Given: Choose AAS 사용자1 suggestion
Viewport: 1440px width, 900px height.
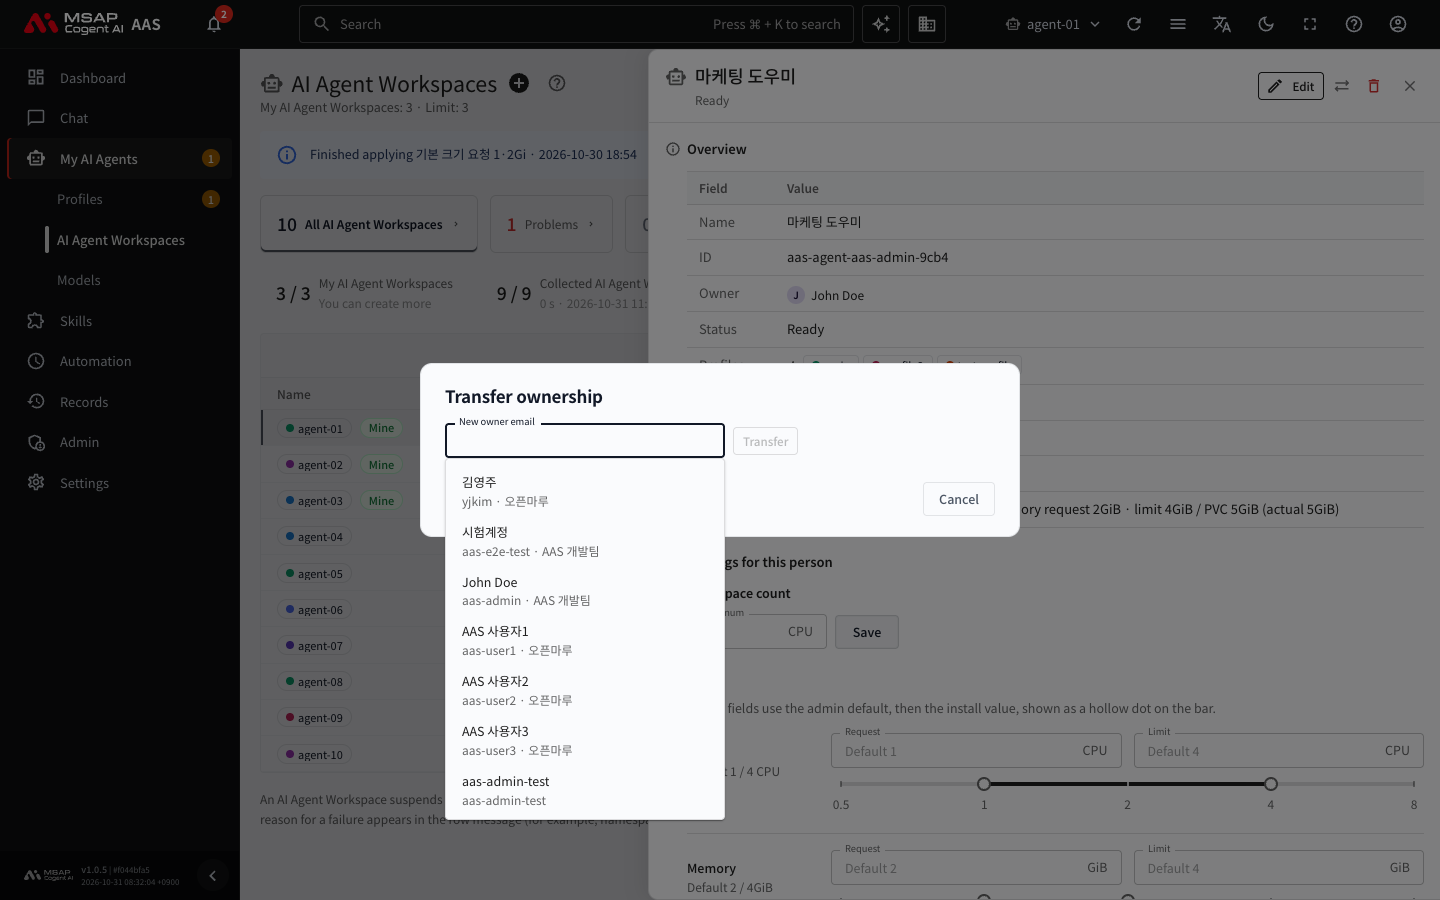Looking at the screenshot, I should click(x=585, y=641).
